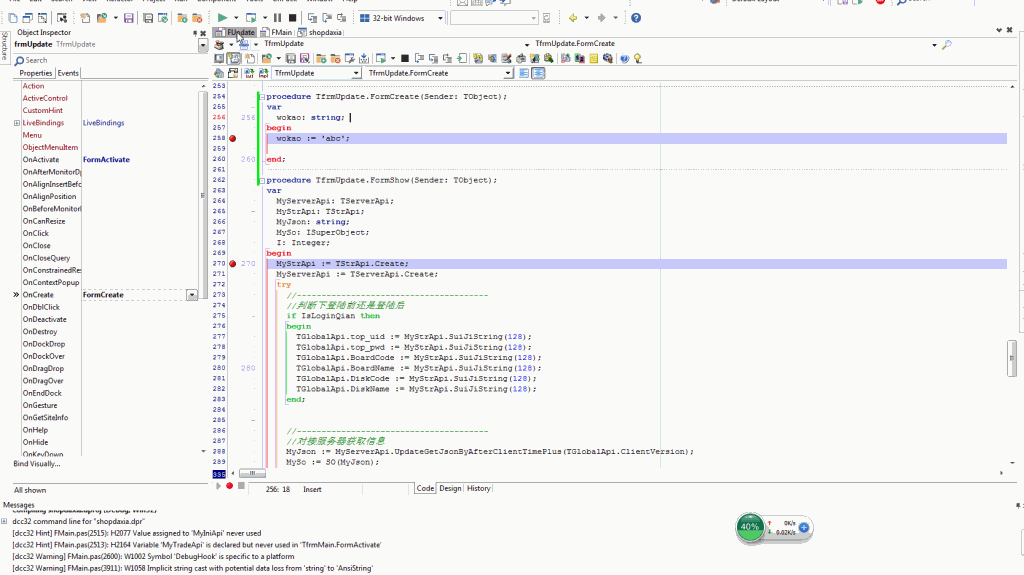Click the FormActivate handler value
Viewport: 1024px width, 575px height.
pyautogui.click(x=106, y=160)
